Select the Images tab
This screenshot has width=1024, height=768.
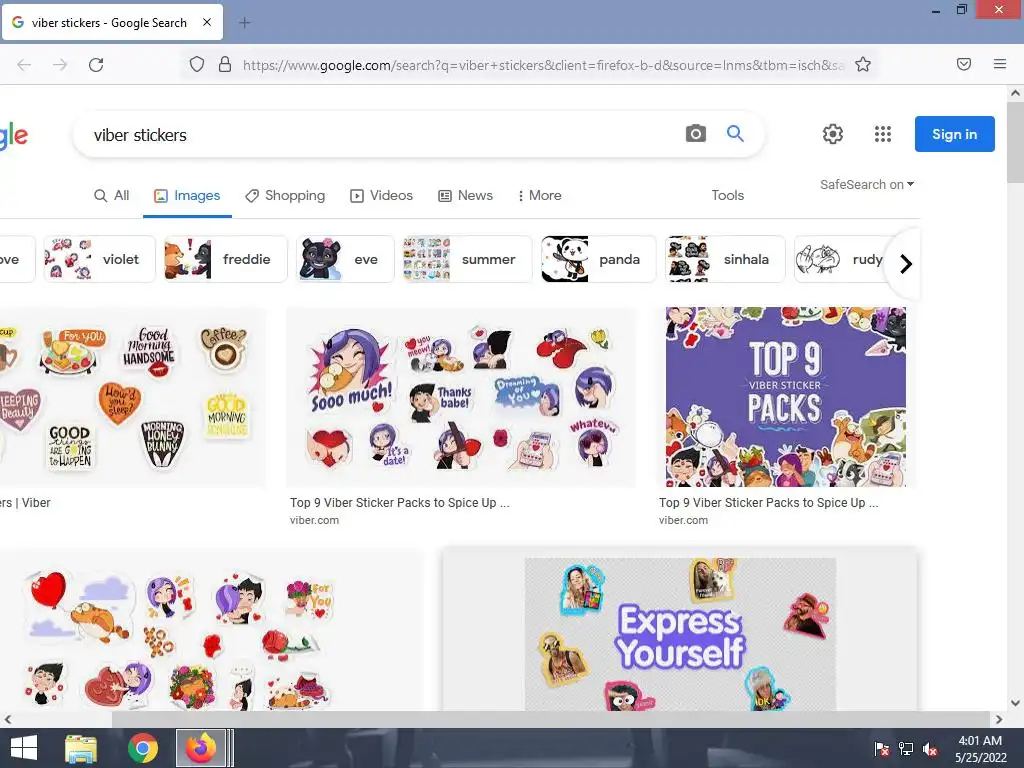[x=187, y=195]
